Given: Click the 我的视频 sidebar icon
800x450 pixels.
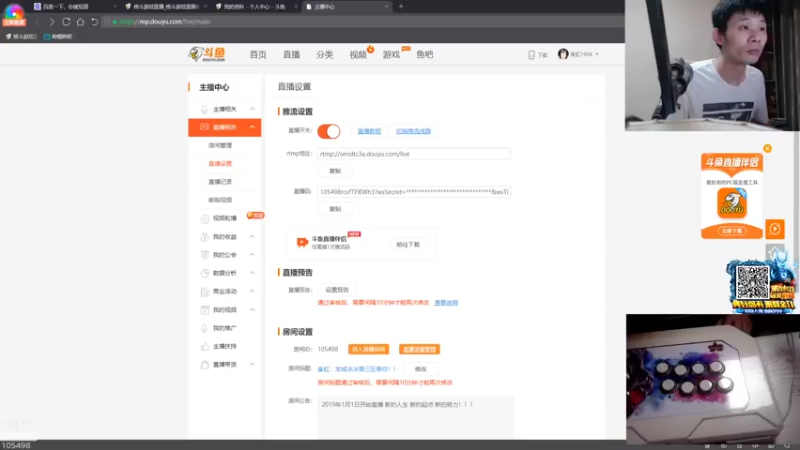Looking at the screenshot, I should pos(205,310).
